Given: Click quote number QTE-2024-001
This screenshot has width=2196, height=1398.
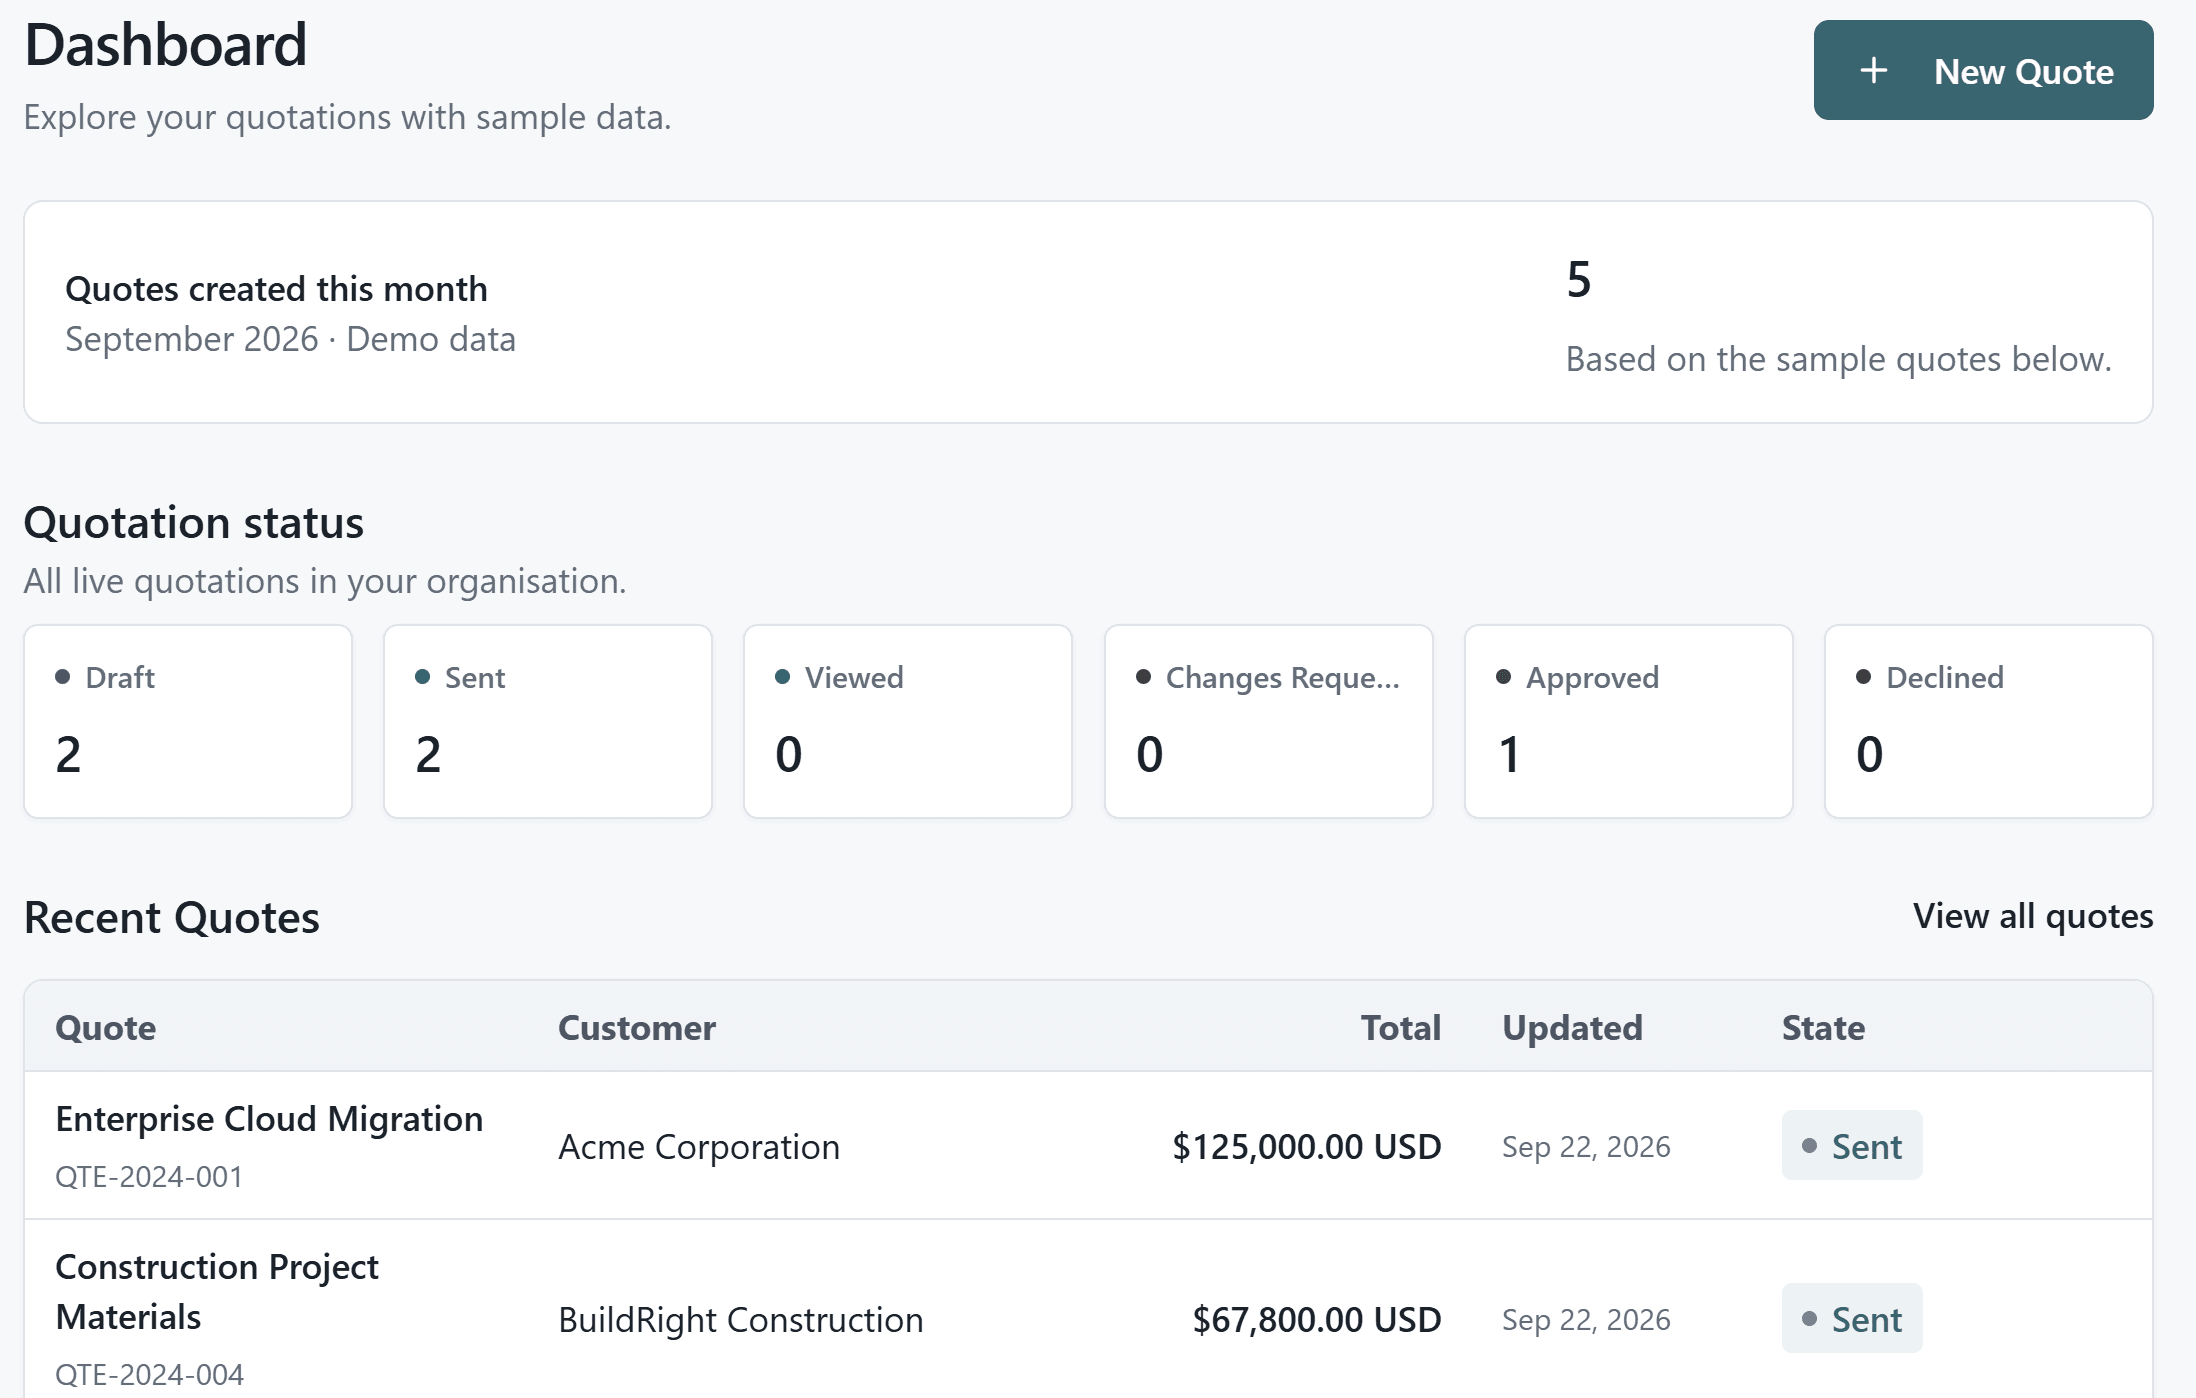Looking at the screenshot, I should coord(149,1176).
